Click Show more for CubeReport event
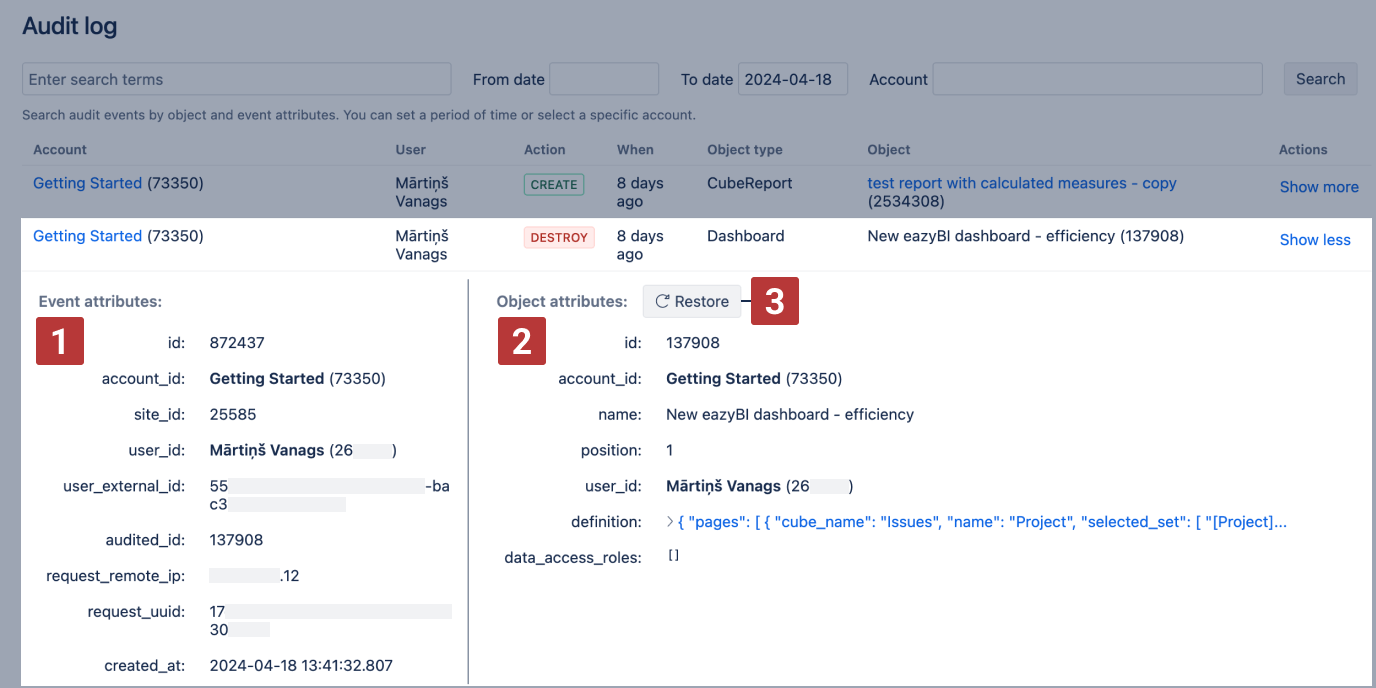Screen dimensions: 1376x688 click(x=1318, y=187)
